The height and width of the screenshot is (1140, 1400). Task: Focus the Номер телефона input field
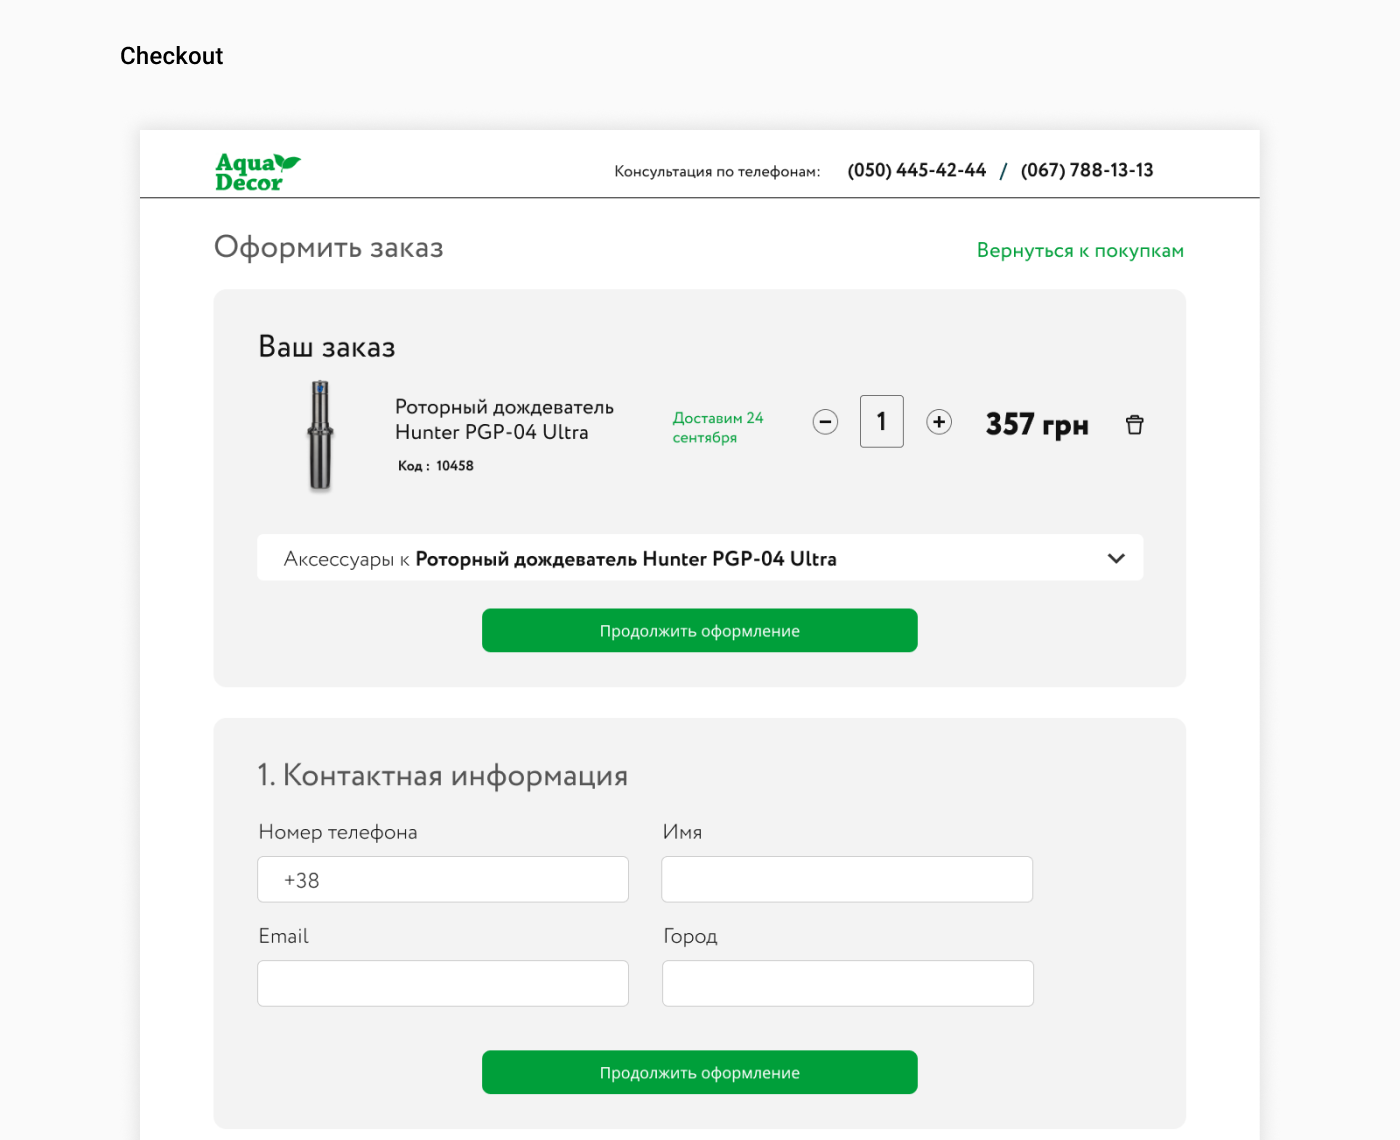point(443,879)
